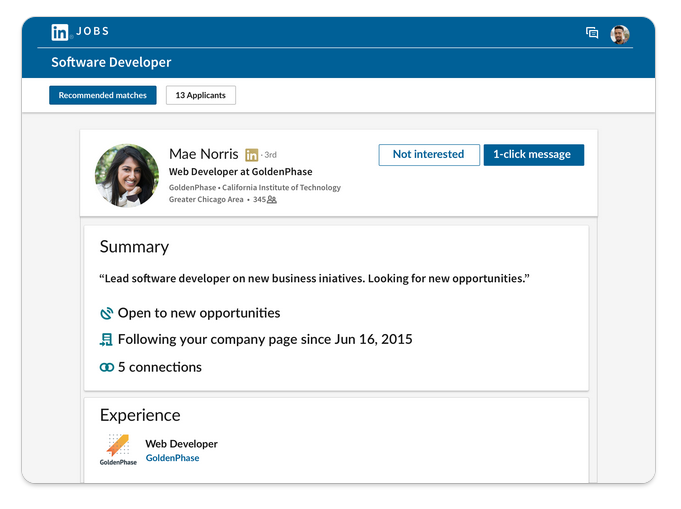
Task: Click the company page follow icon
Action: click(106, 340)
